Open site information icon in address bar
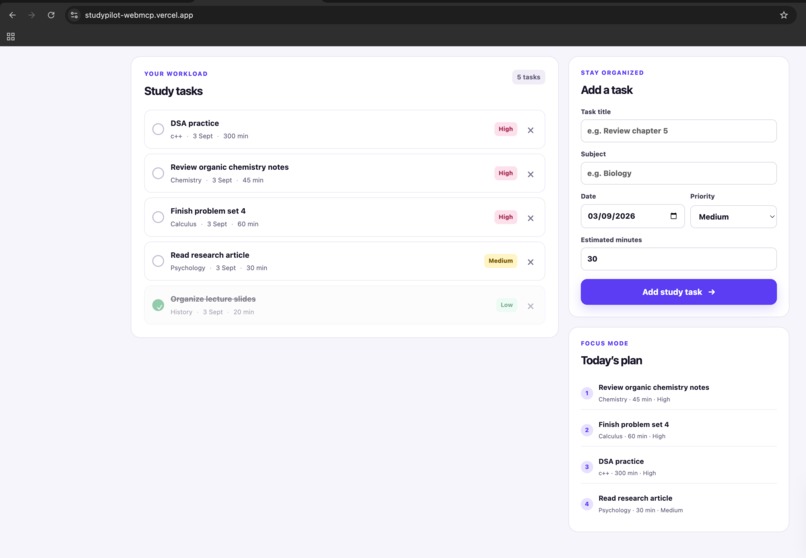Viewport: 806px width, 558px height. pyautogui.click(x=75, y=15)
